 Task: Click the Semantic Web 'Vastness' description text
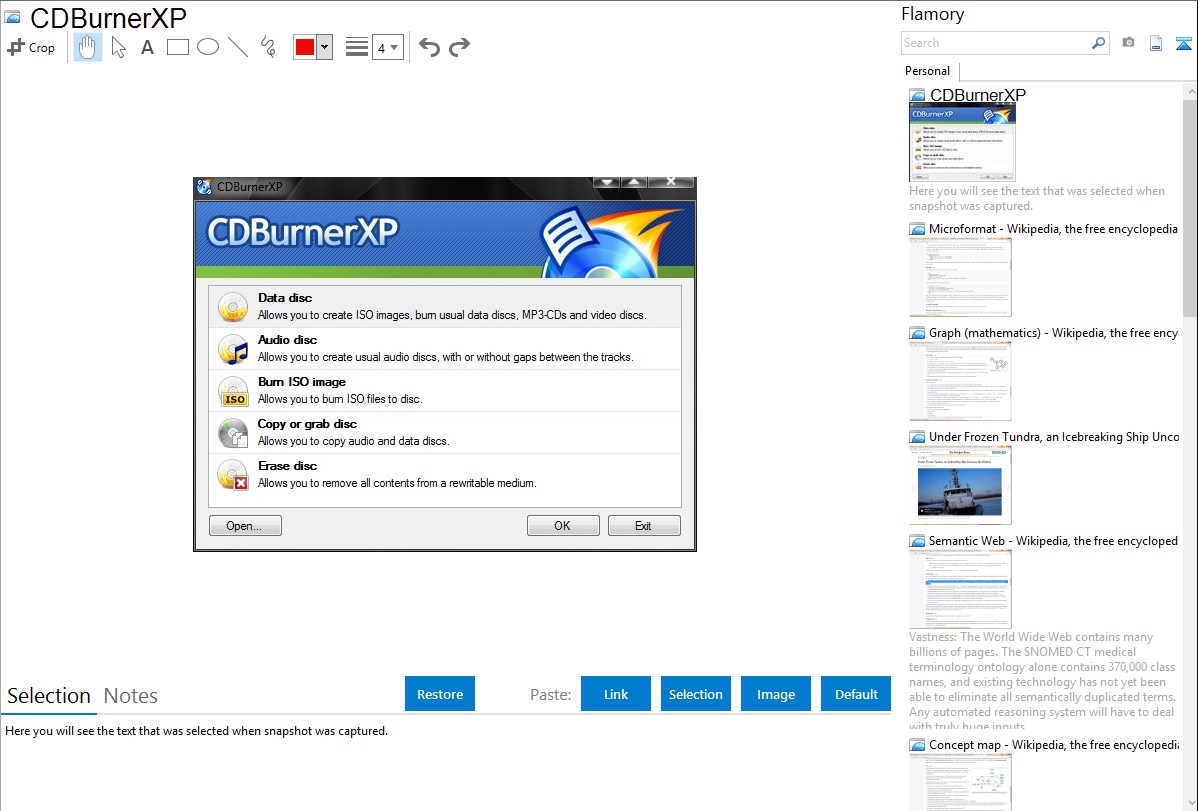pos(1042,681)
